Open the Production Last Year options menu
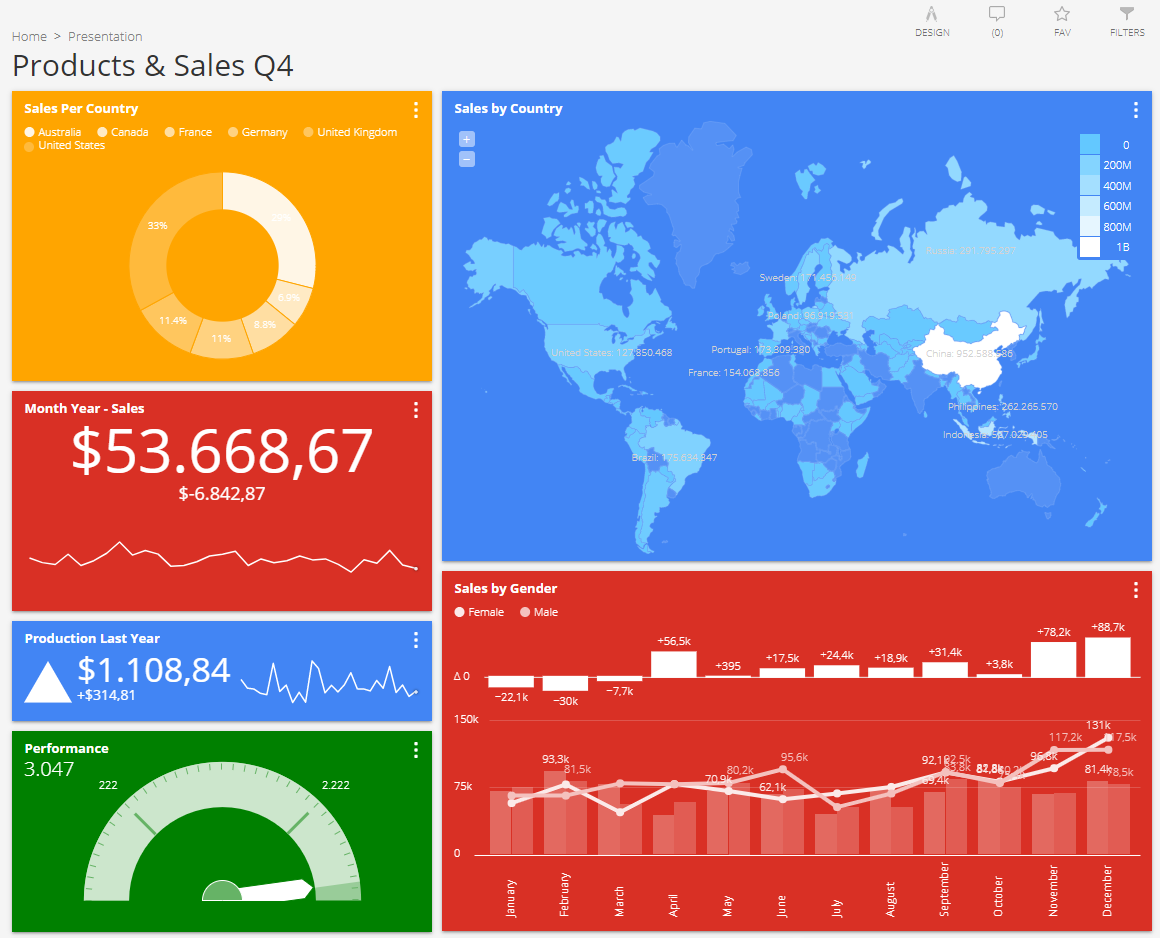The width and height of the screenshot is (1160, 938). point(415,640)
